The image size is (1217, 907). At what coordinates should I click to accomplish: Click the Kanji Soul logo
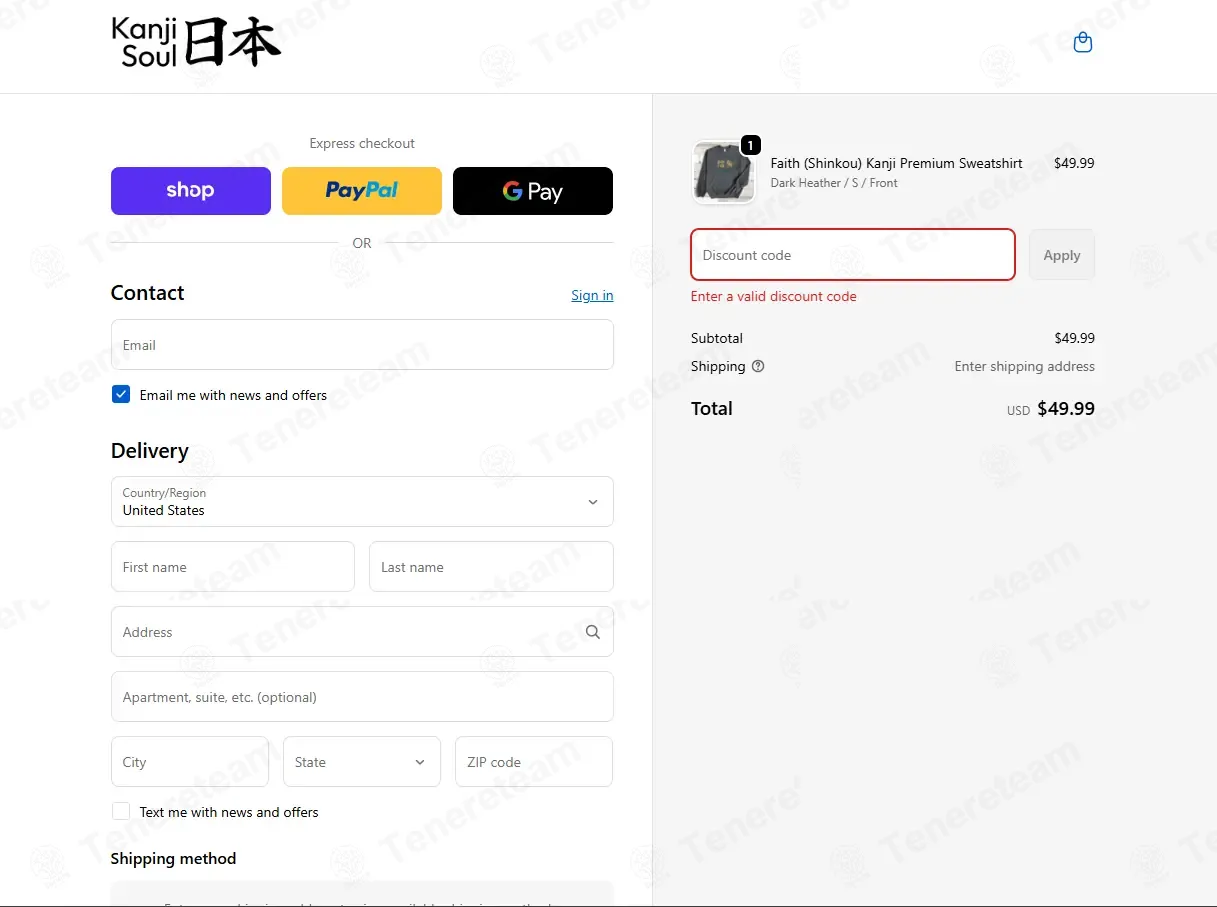coord(196,43)
